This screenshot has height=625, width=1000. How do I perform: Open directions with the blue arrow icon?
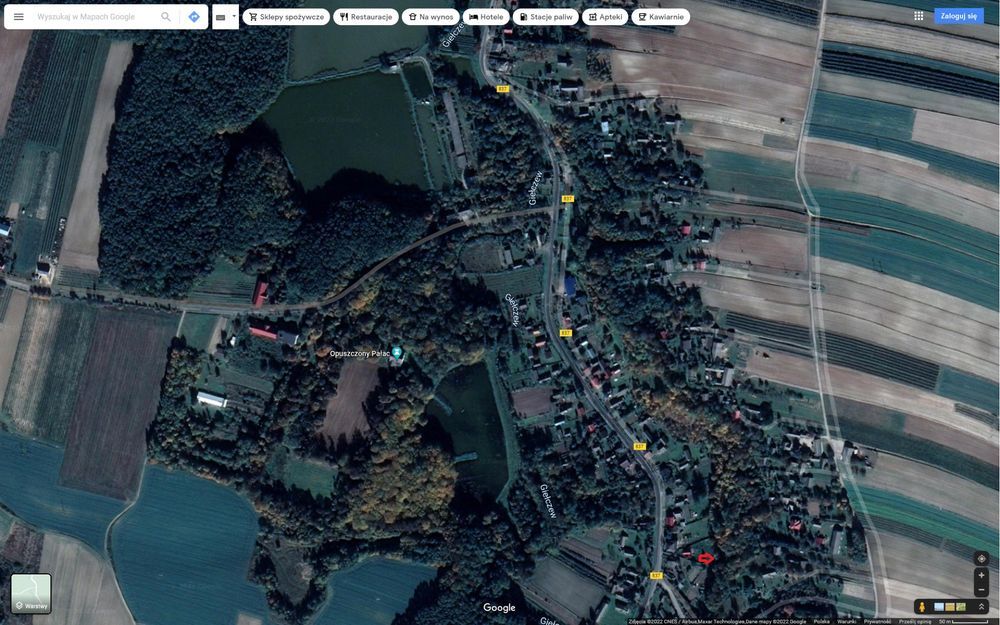(194, 17)
